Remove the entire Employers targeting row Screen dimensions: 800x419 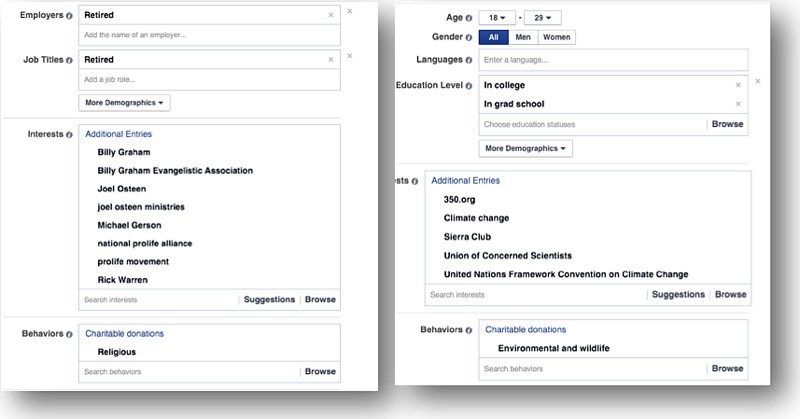[x=349, y=11]
